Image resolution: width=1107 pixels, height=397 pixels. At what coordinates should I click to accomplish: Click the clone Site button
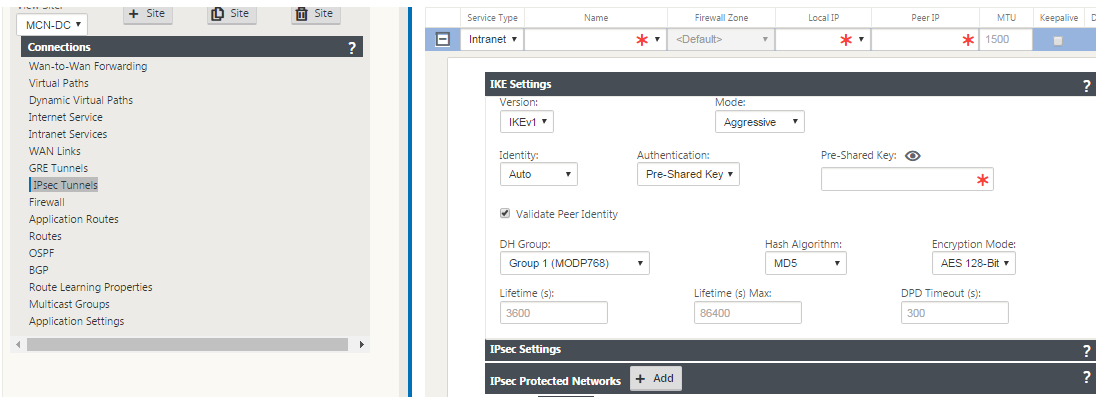coord(232,13)
